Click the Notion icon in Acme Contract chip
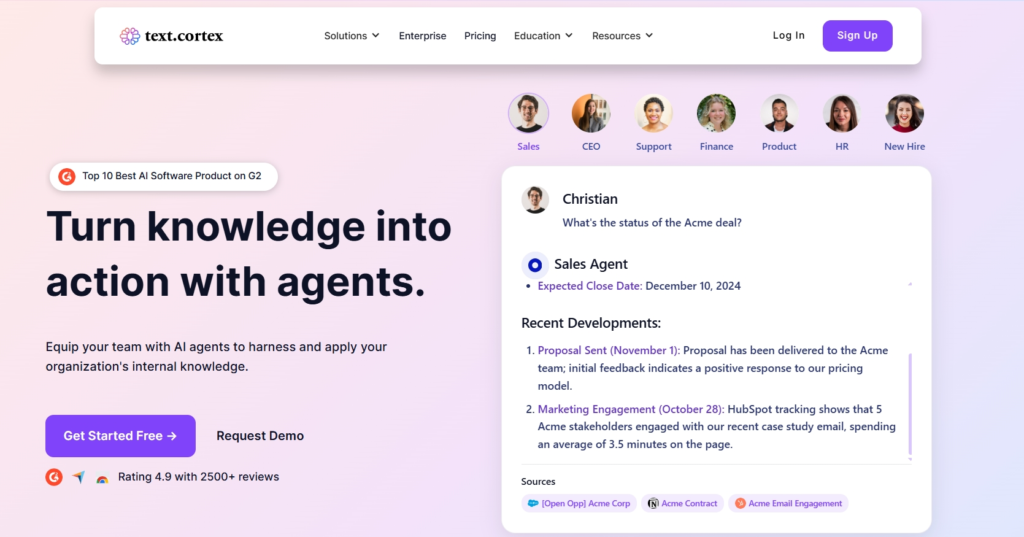 click(652, 503)
